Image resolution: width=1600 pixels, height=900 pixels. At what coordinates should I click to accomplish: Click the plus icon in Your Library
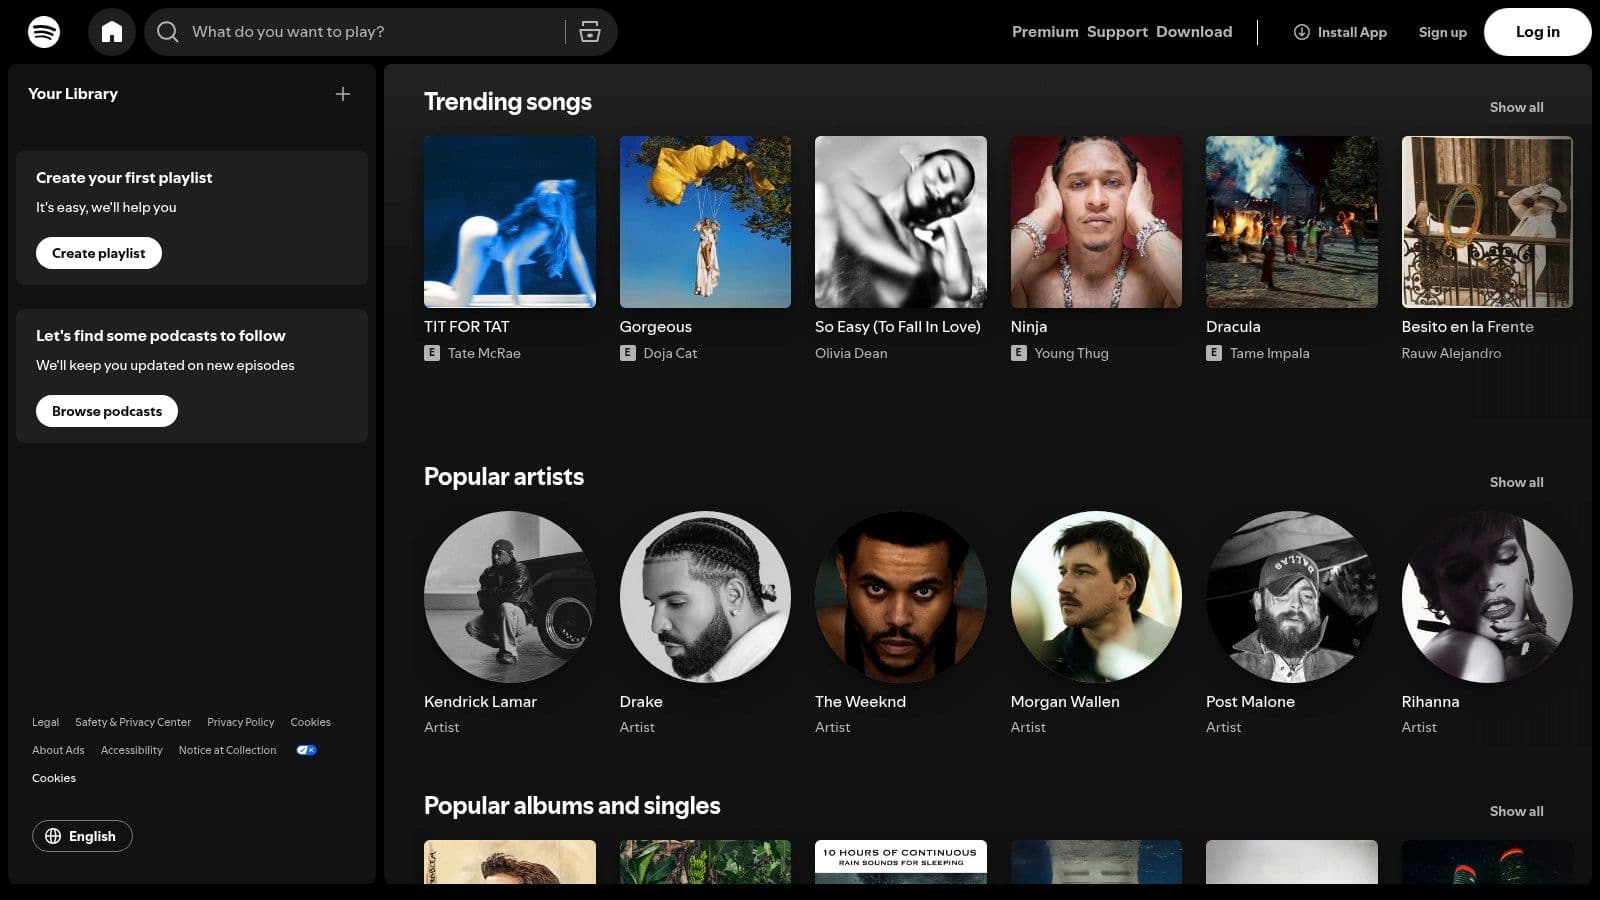pos(343,94)
